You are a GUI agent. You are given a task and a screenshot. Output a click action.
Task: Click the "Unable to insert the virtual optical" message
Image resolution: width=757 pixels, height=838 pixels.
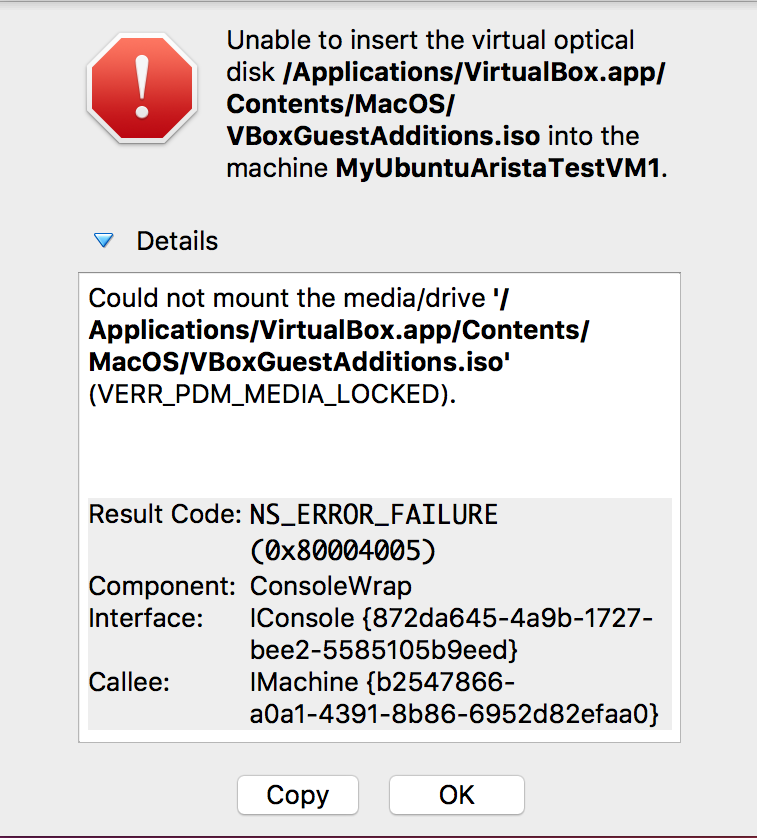(430, 41)
